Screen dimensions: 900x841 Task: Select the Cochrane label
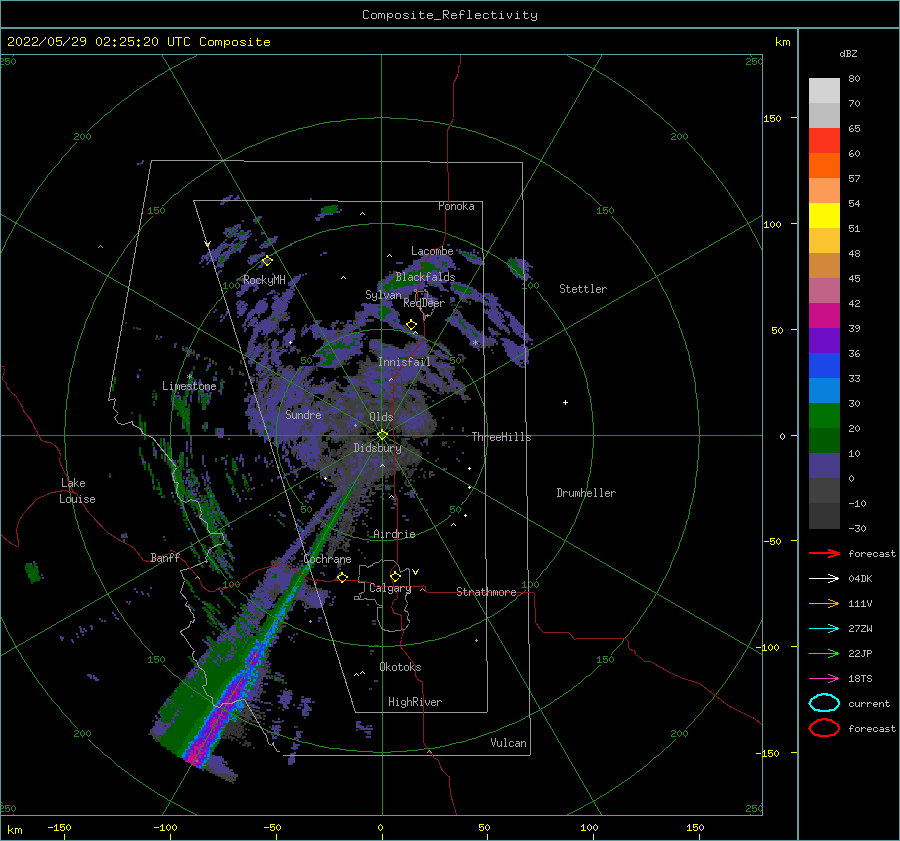pos(327,559)
